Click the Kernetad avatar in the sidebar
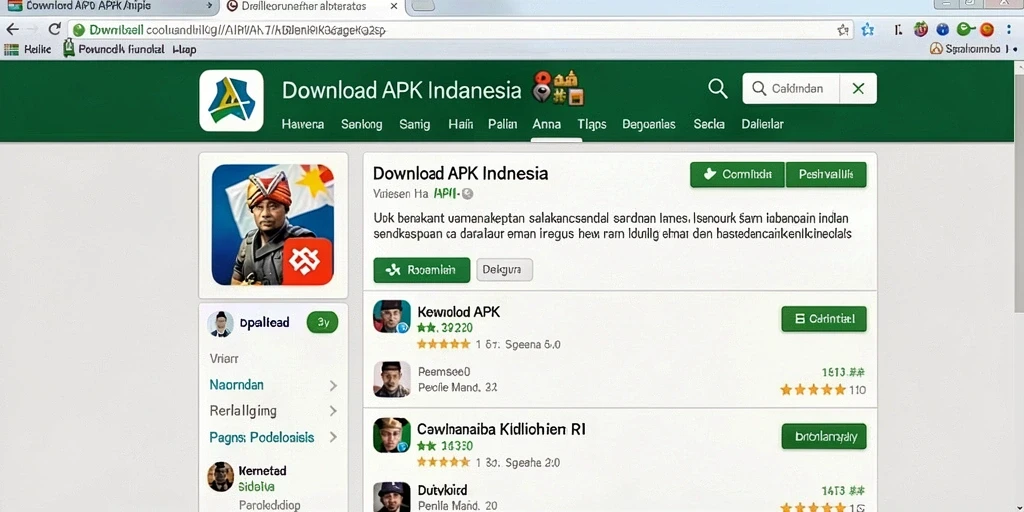This screenshot has width=1024, height=512. coord(221,477)
